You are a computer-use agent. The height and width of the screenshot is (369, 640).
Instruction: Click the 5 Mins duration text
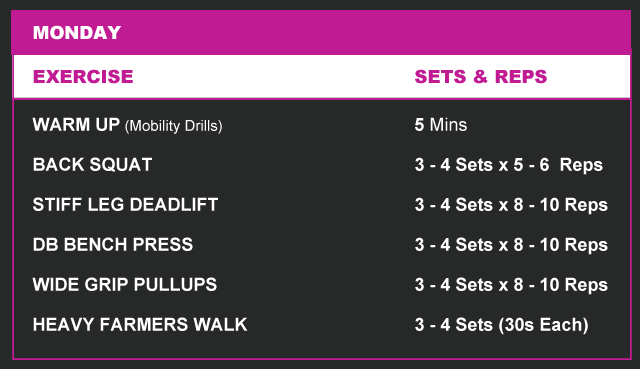[440, 124]
